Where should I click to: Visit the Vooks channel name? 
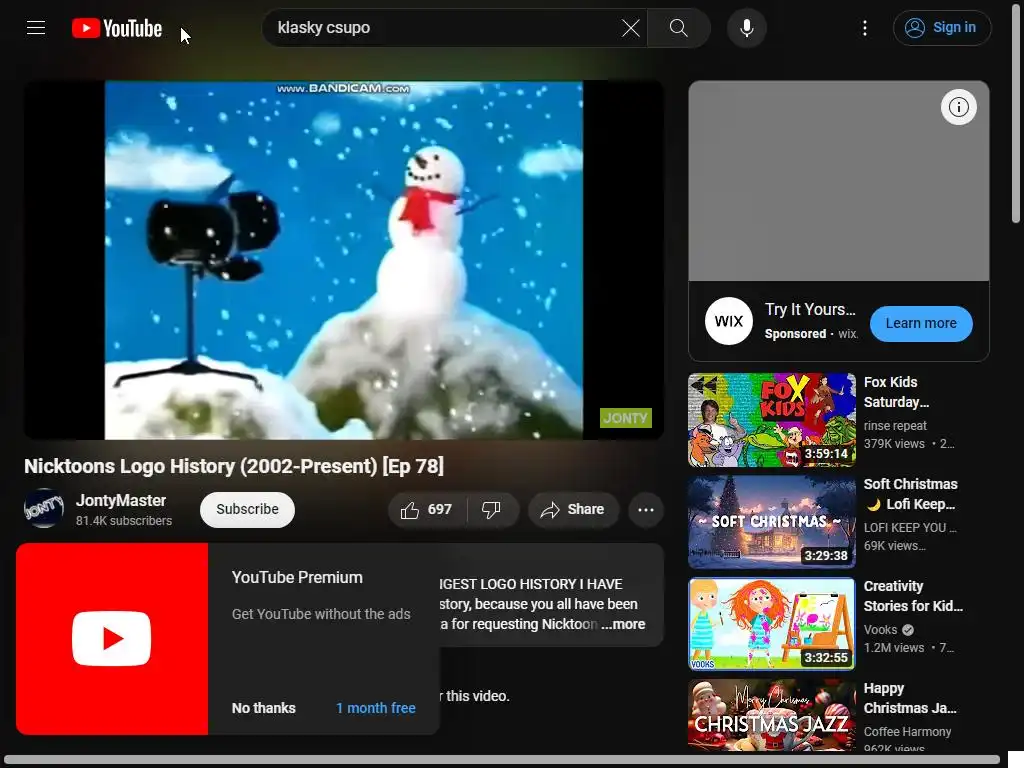click(880, 630)
